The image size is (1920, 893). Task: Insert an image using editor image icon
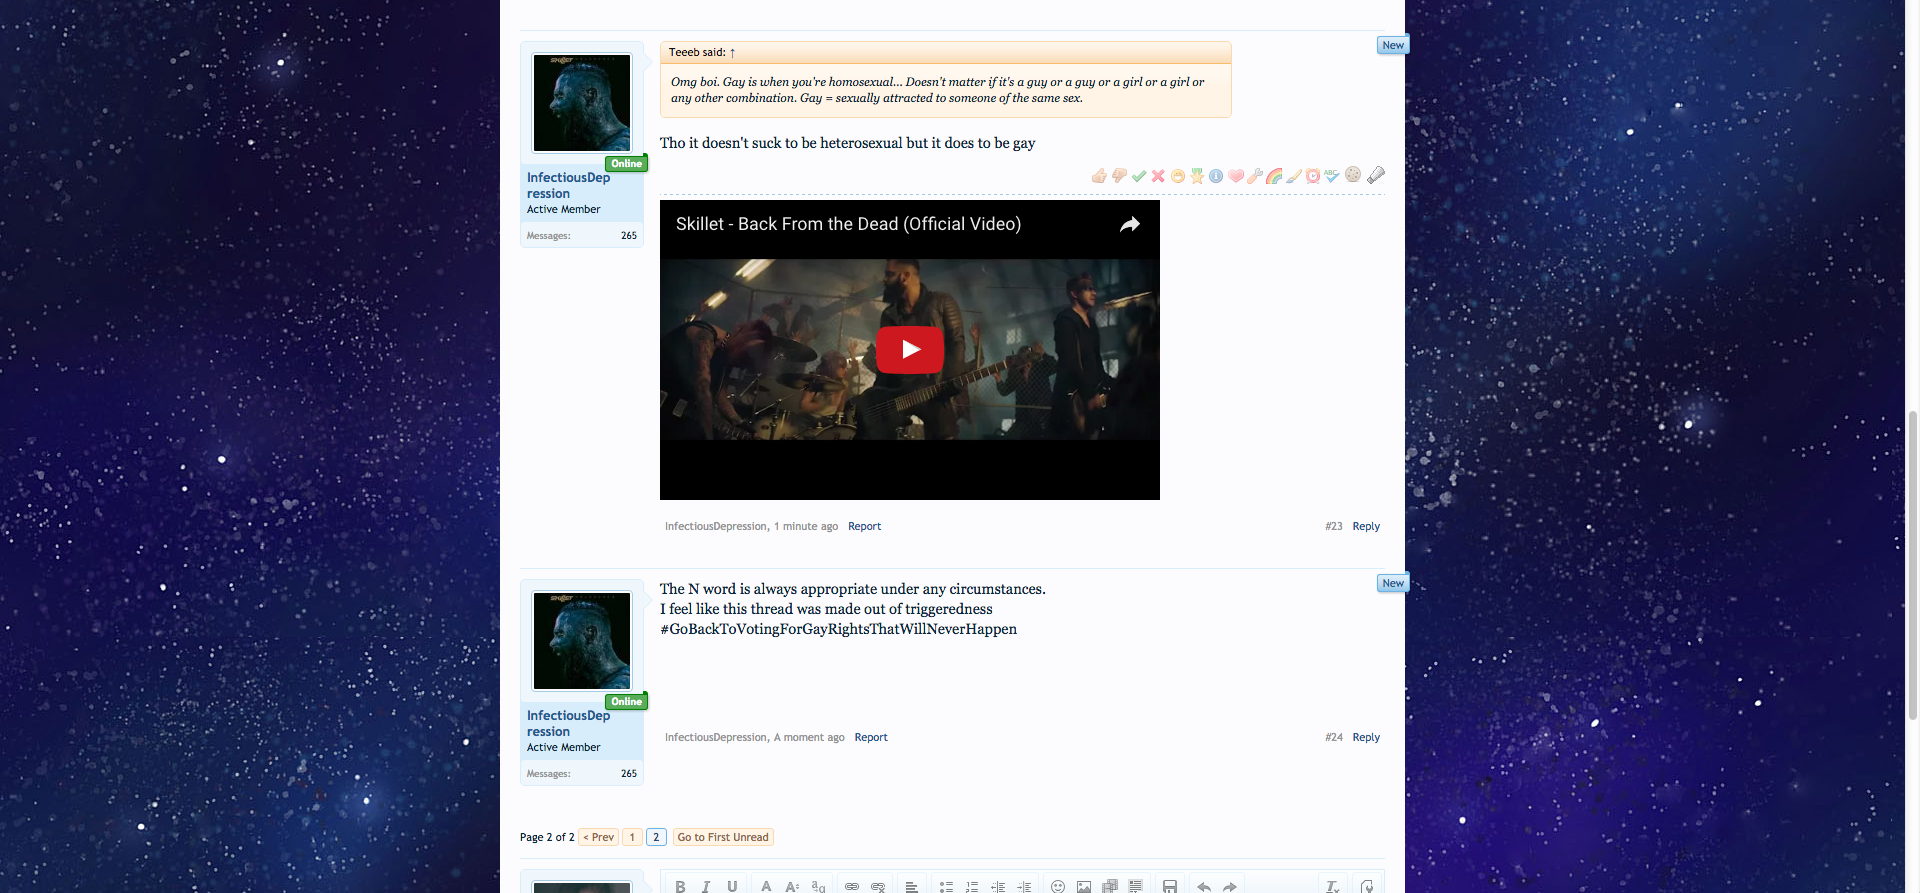pos(1084,886)
